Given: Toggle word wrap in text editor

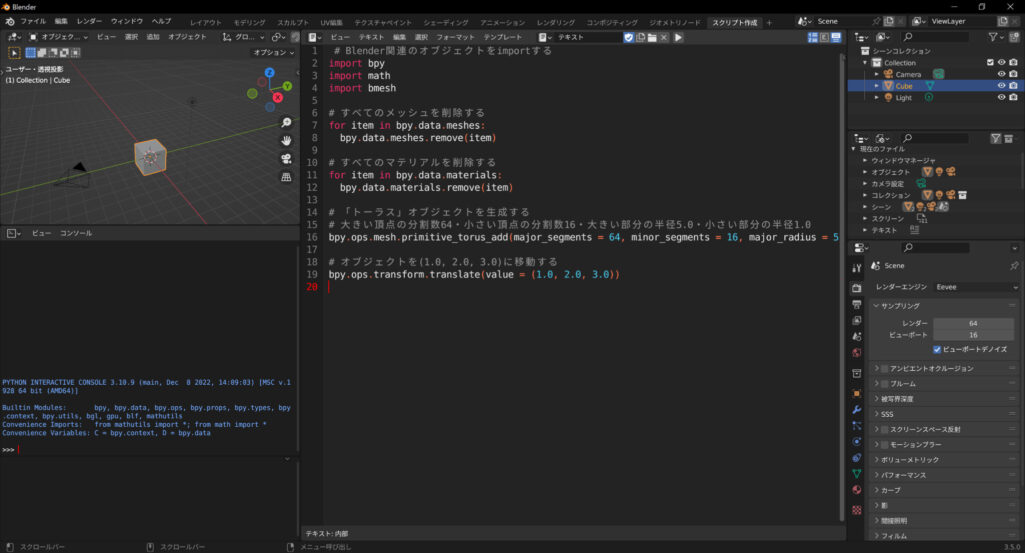Looking at the screenshot, I should tap(824, 37).
